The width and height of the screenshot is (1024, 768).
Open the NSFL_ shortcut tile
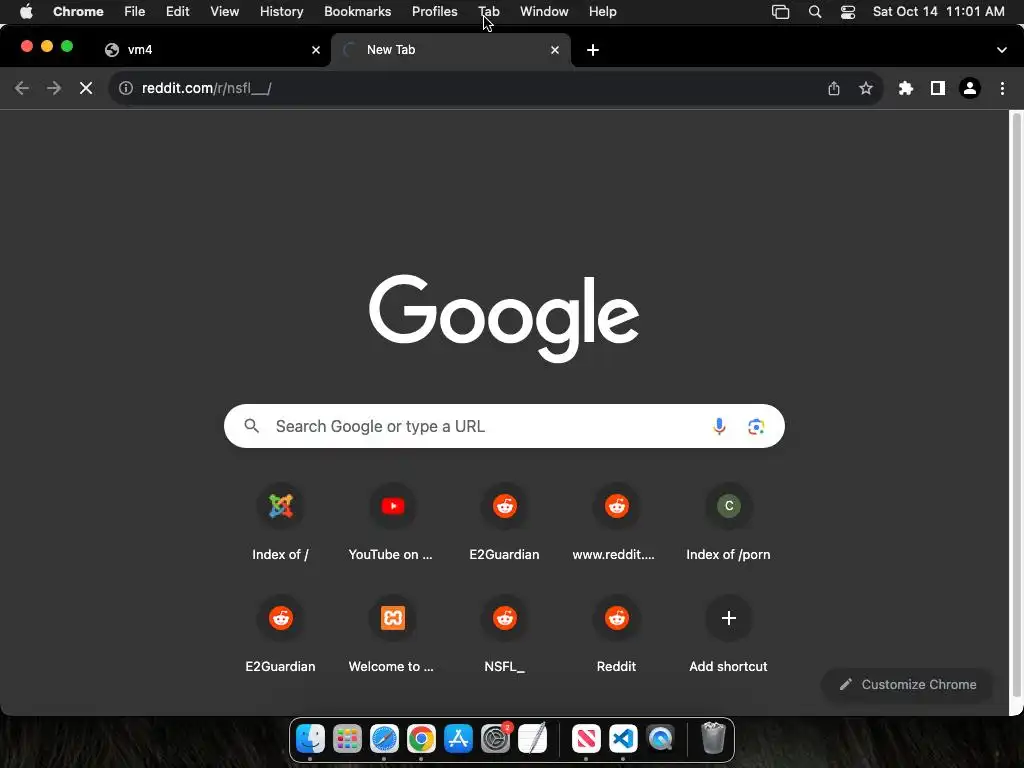[x=505, y=635]
